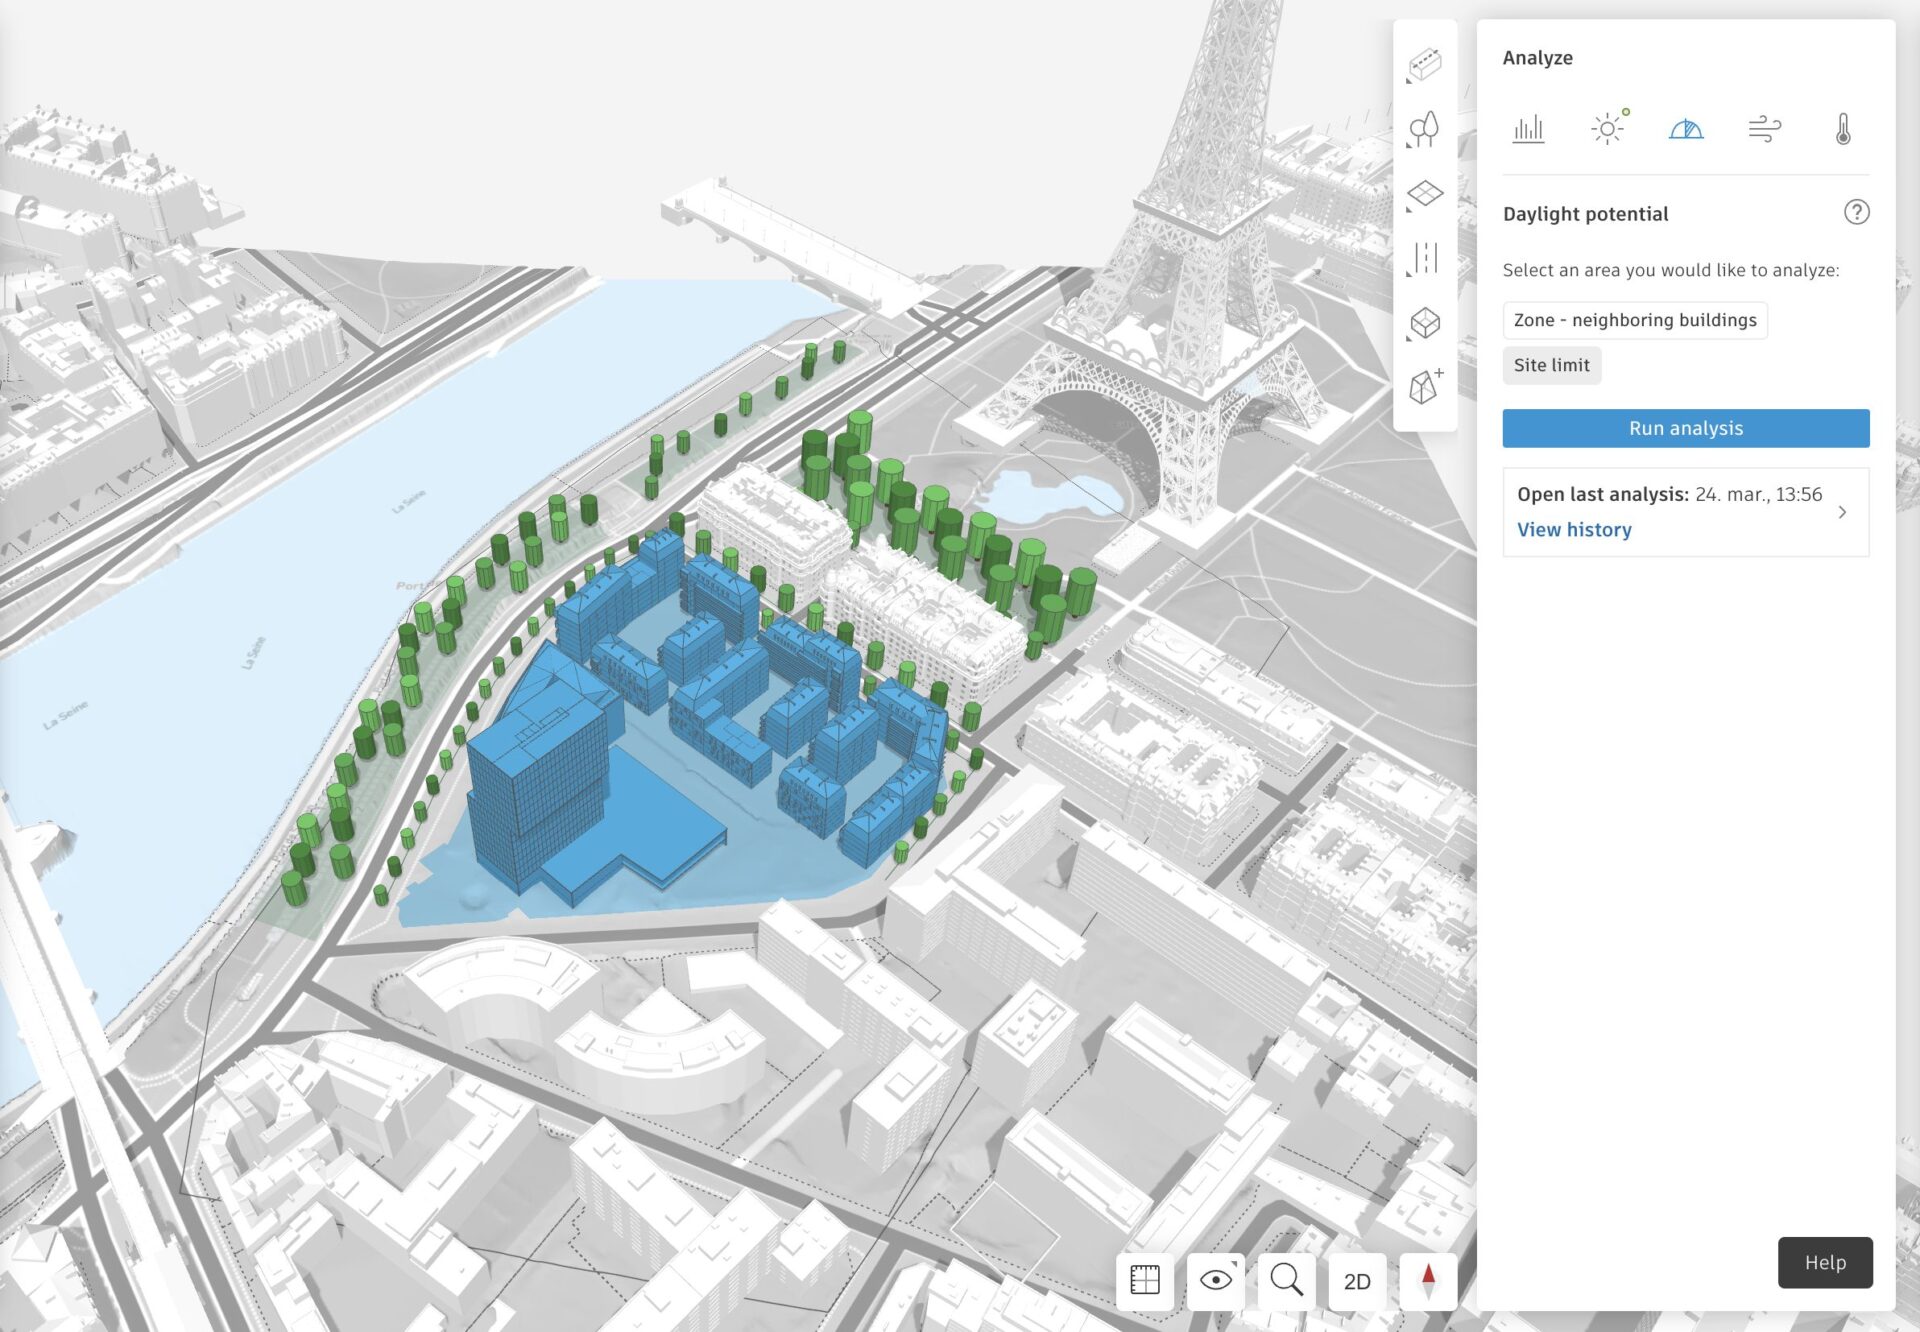This screenshot has height=1332, width=1920.
Task: Click the Daylight potential title
Action: [x=1585, y=214]
